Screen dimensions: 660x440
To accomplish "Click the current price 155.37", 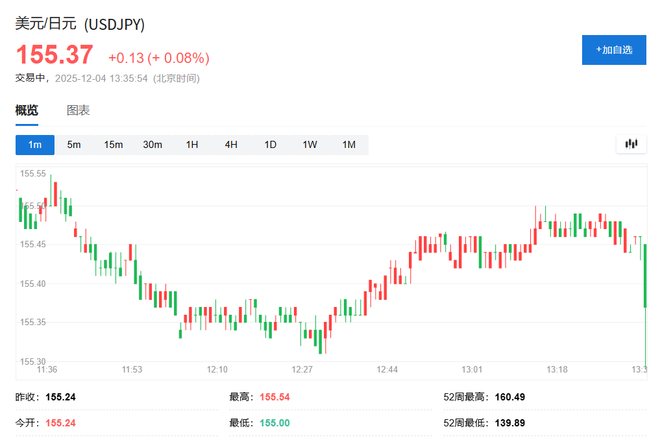I will 54,56.
